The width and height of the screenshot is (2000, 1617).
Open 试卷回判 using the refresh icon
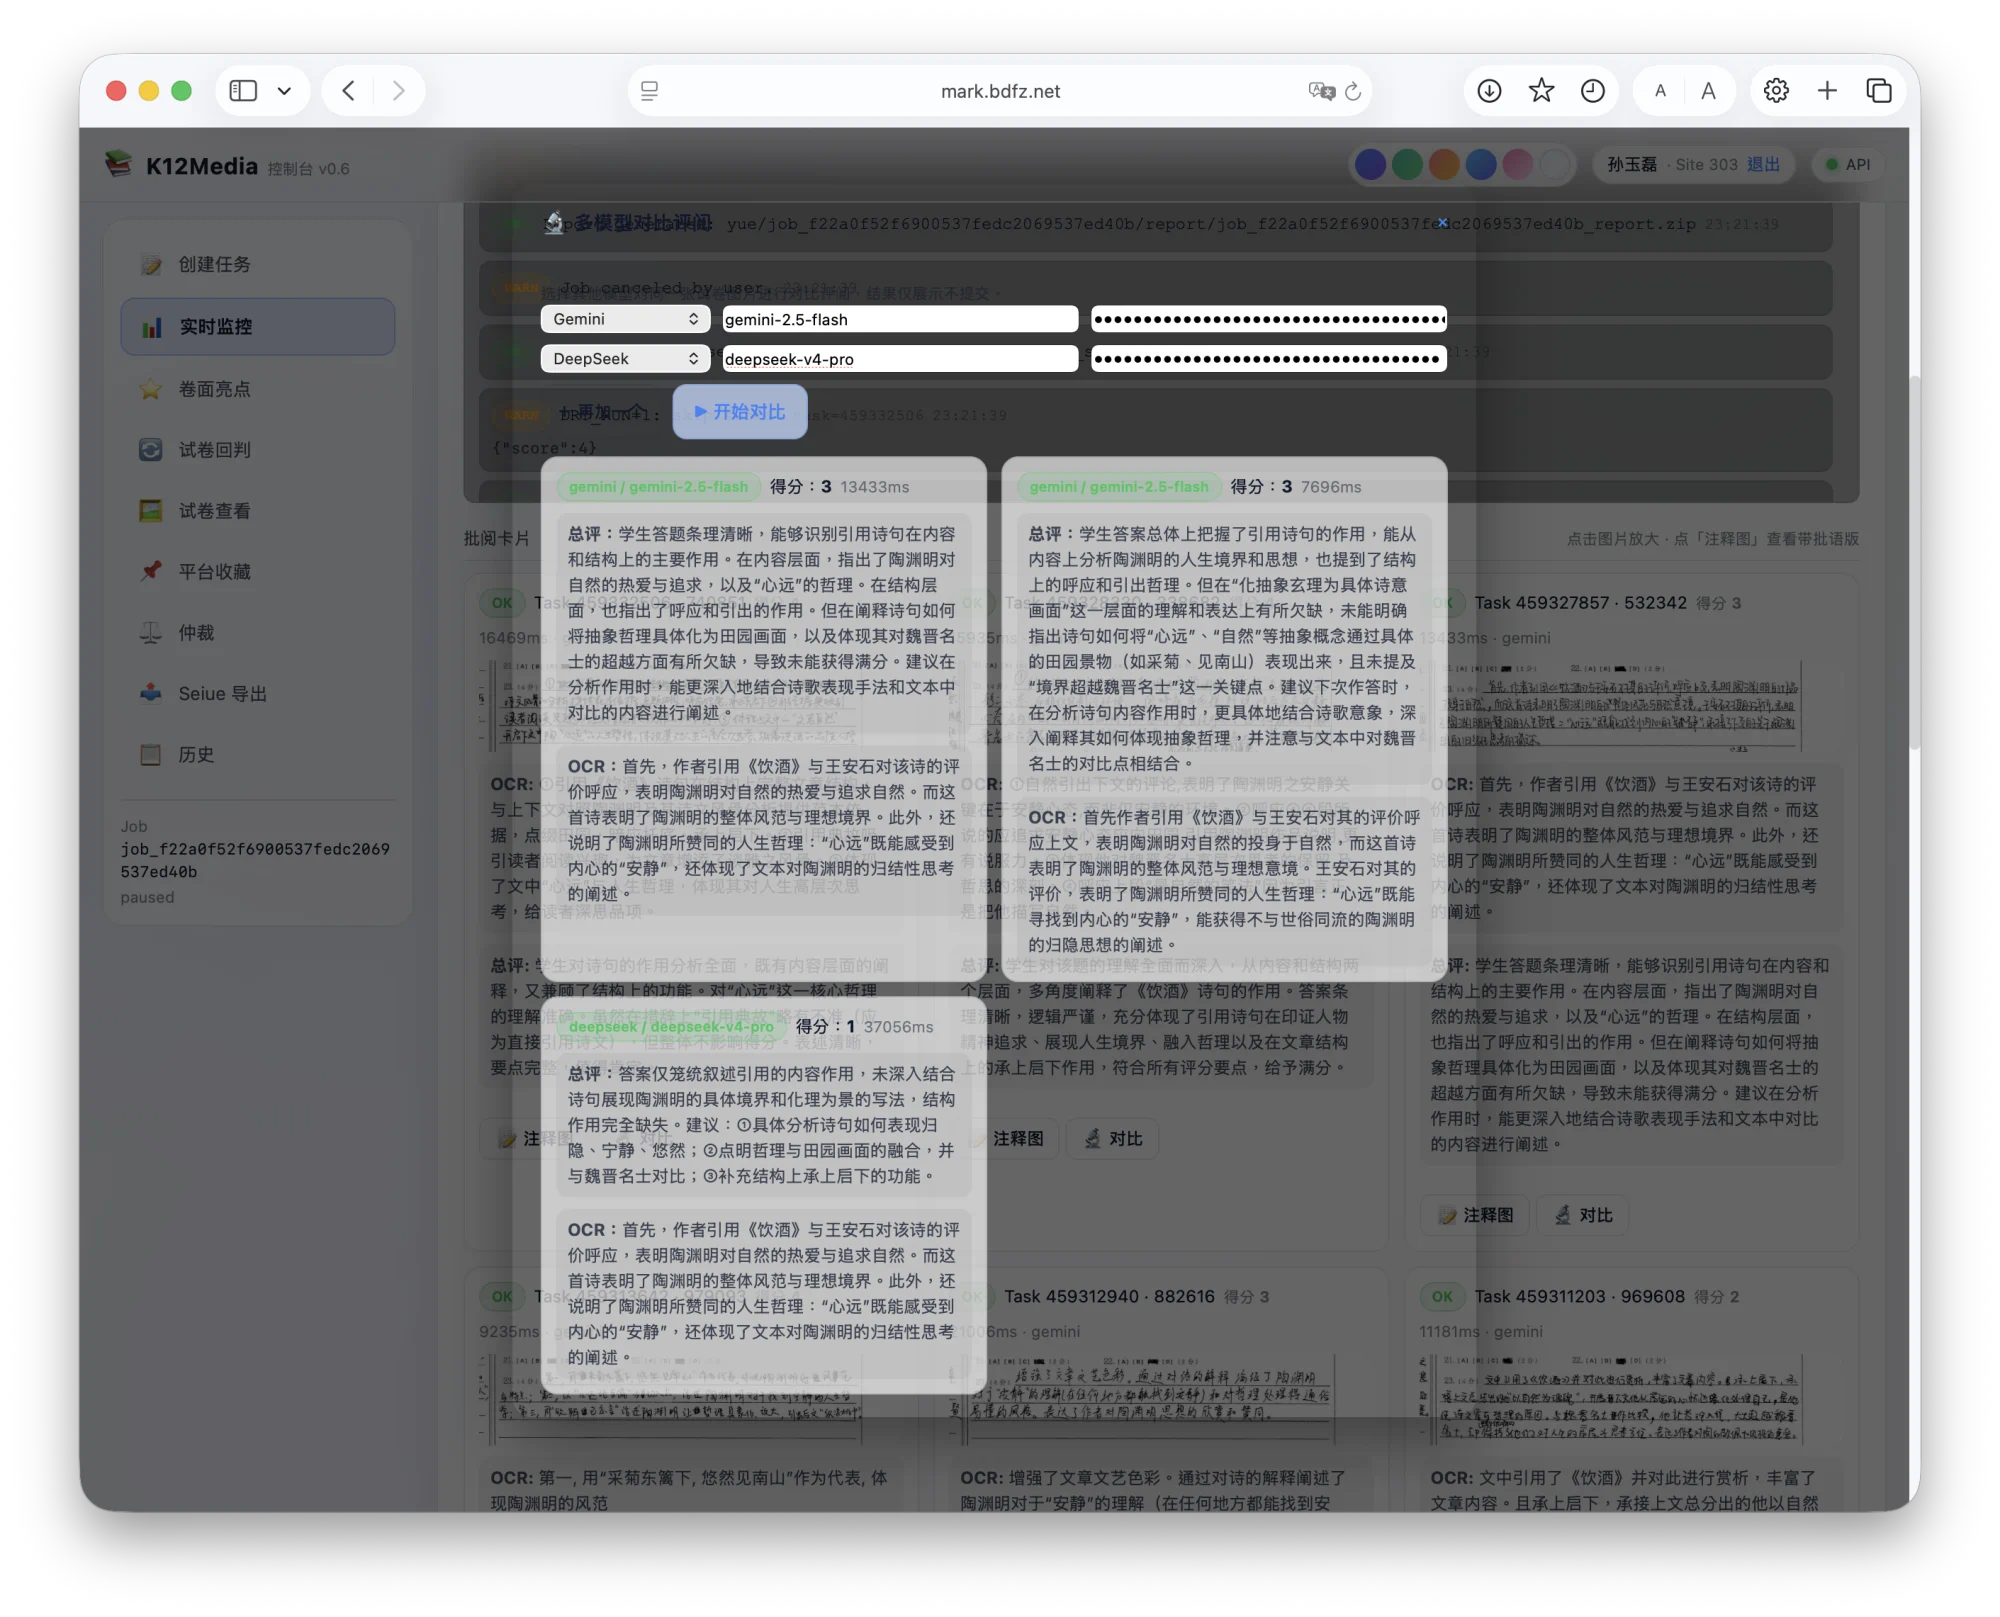coord(151,450)
